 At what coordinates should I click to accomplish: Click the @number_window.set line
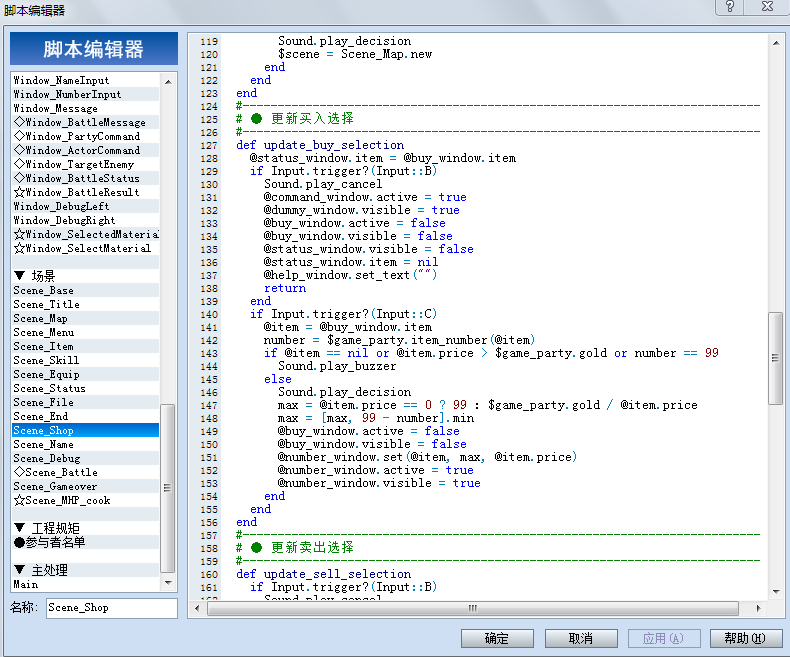427,457
